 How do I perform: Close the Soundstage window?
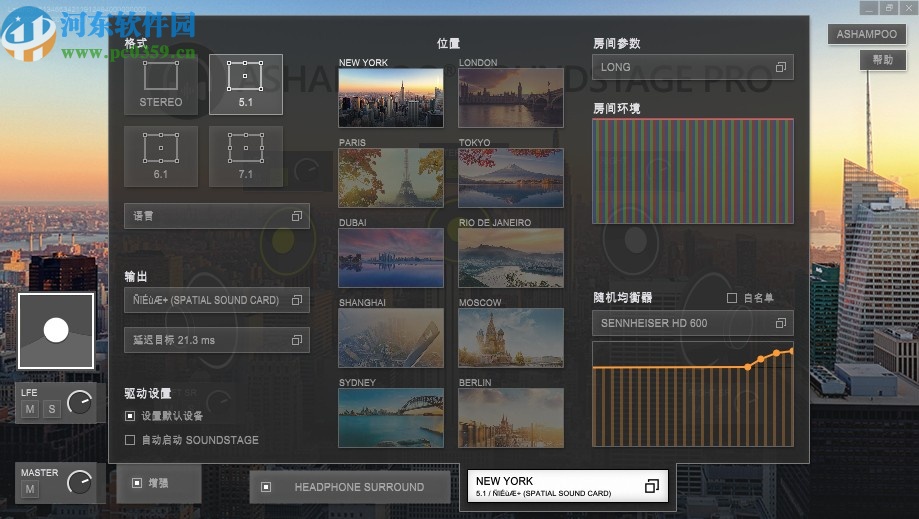click(x=908, y=8)
